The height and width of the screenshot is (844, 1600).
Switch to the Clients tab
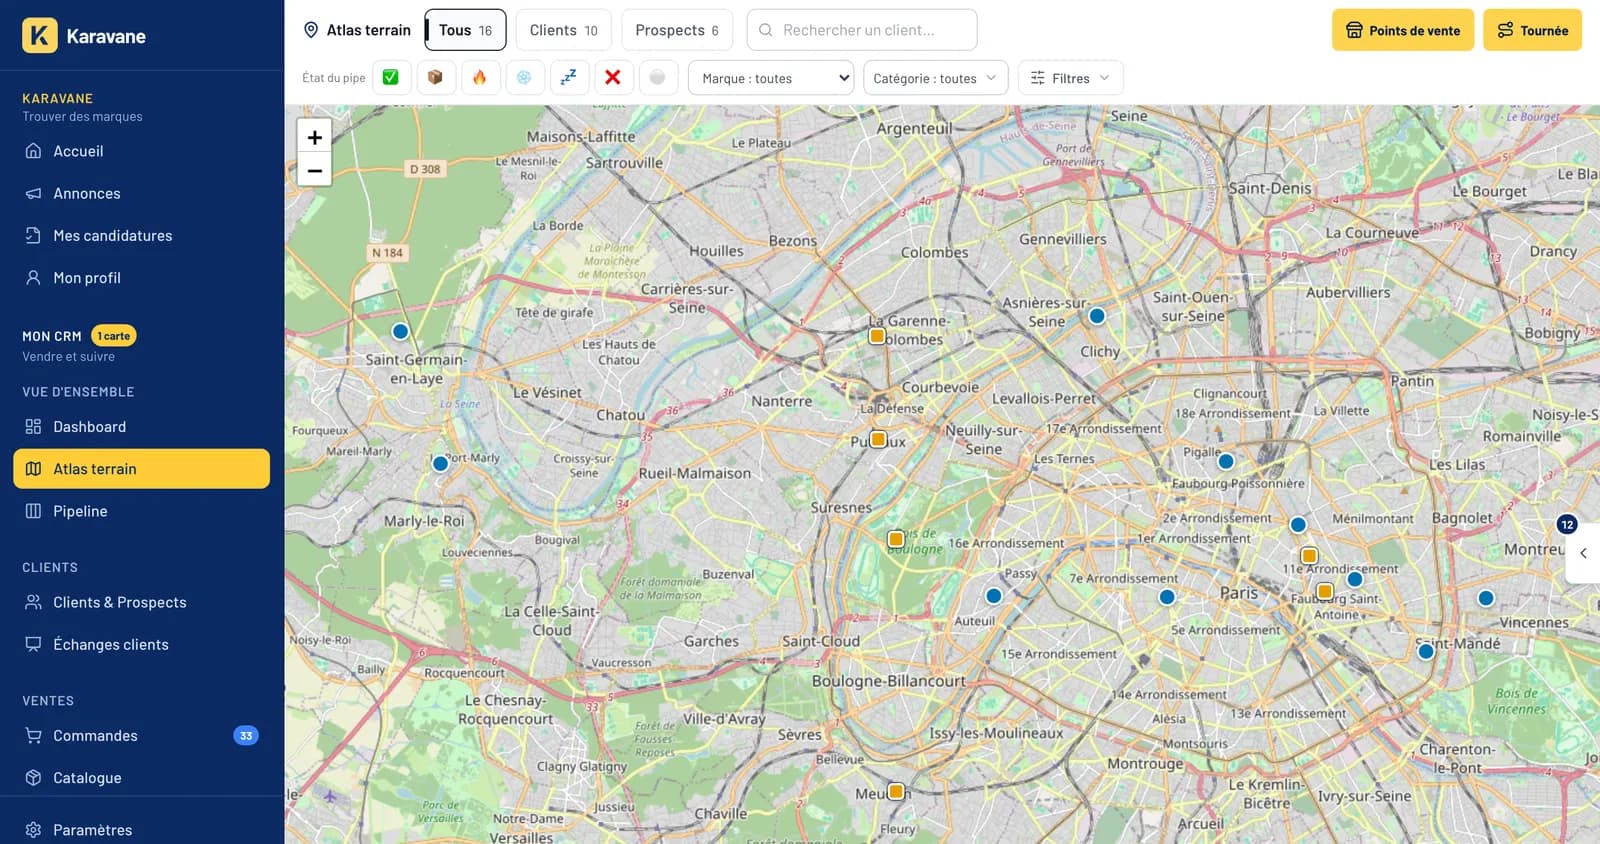pos(563,30)
